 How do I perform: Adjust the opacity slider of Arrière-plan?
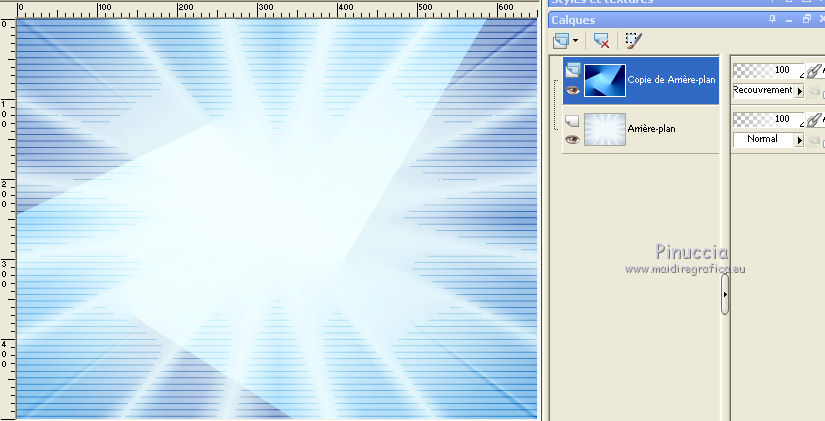769,119
